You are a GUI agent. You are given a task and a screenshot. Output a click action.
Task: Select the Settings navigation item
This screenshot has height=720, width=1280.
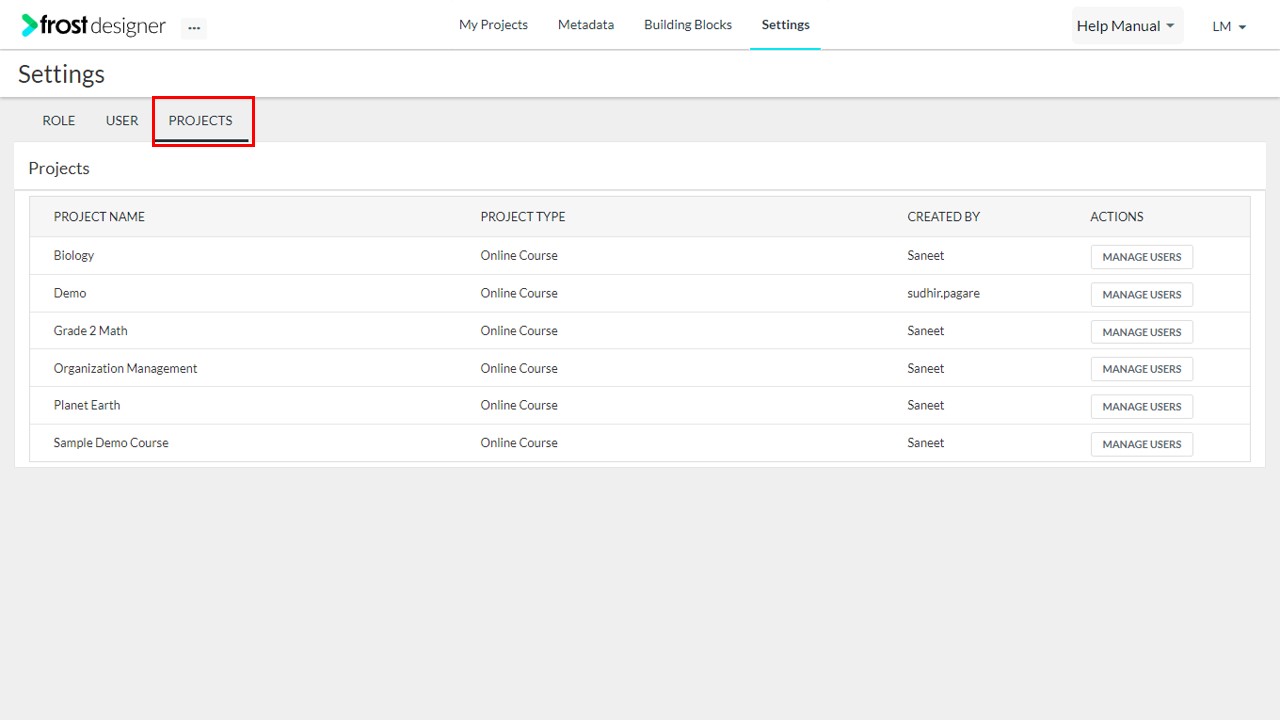pyautogui.click(x=786, y=25)
